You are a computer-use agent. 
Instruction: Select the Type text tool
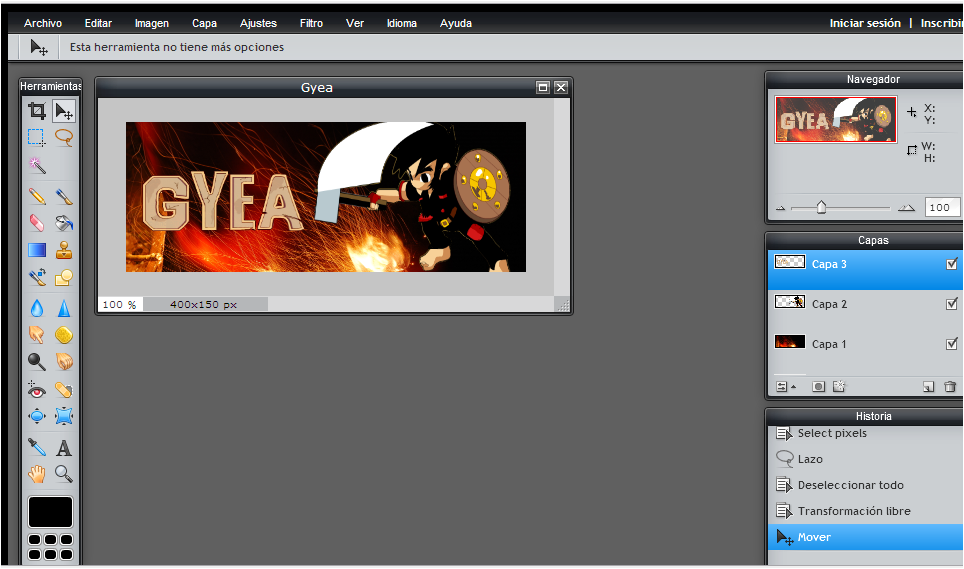click(x=64, y=447)
